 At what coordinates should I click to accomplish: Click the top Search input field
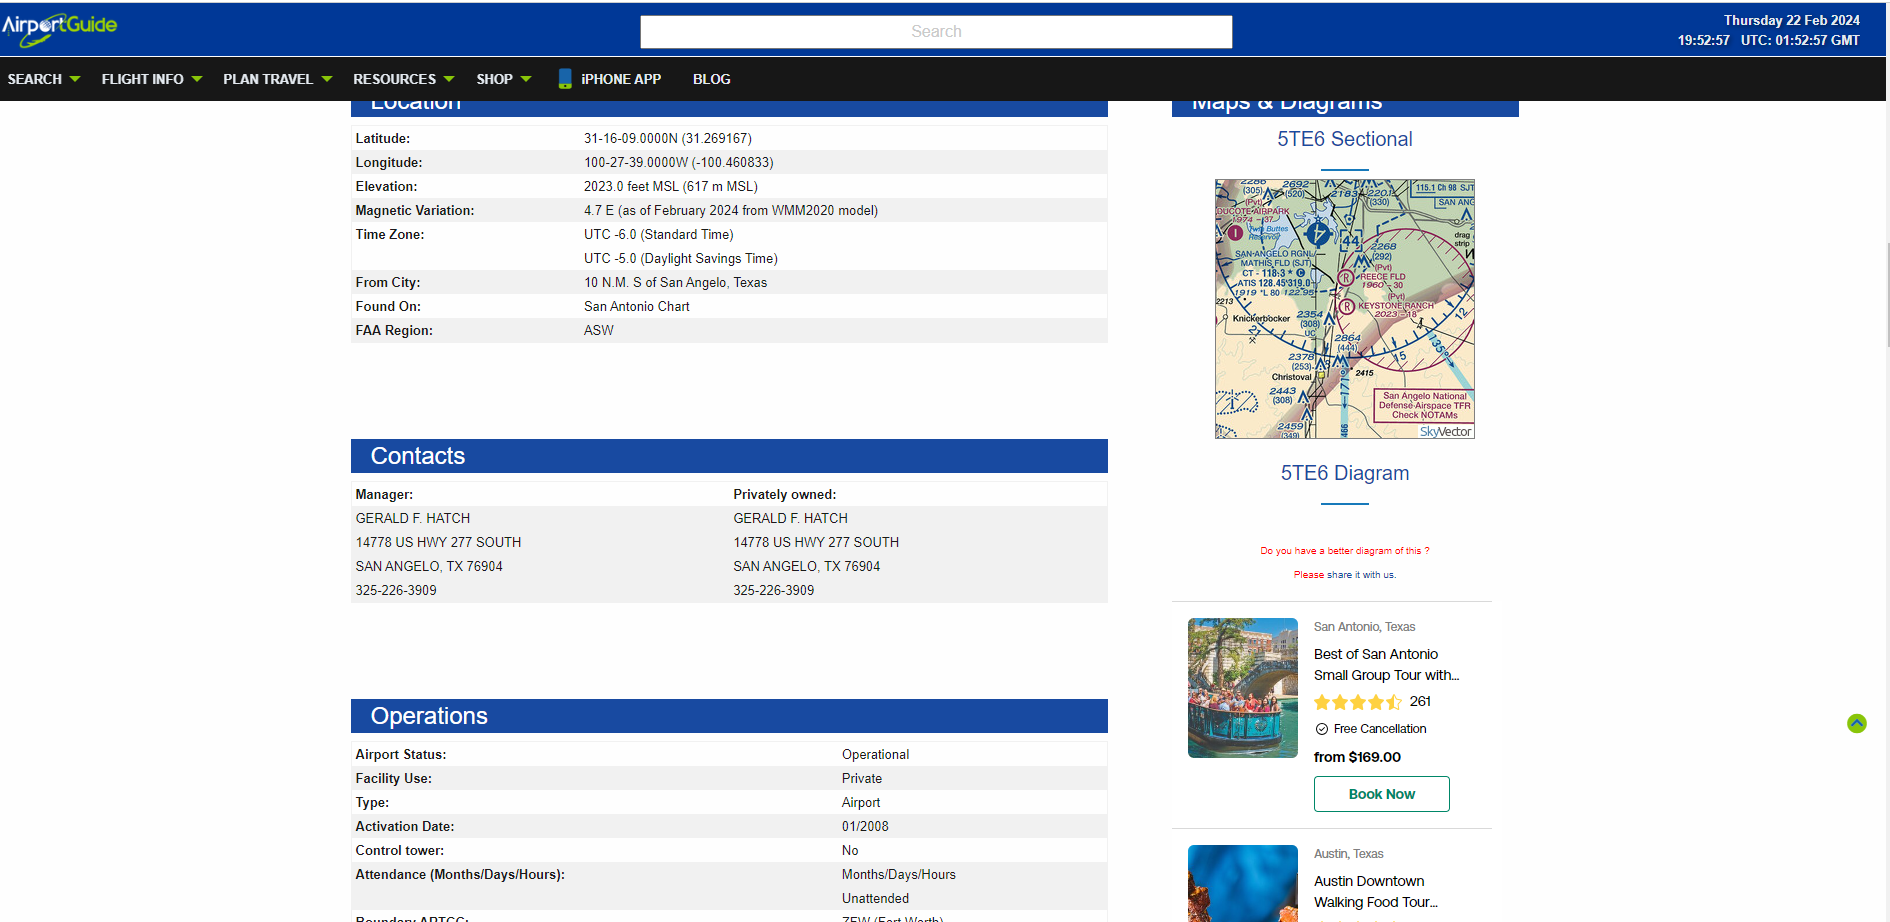point(936,31)
